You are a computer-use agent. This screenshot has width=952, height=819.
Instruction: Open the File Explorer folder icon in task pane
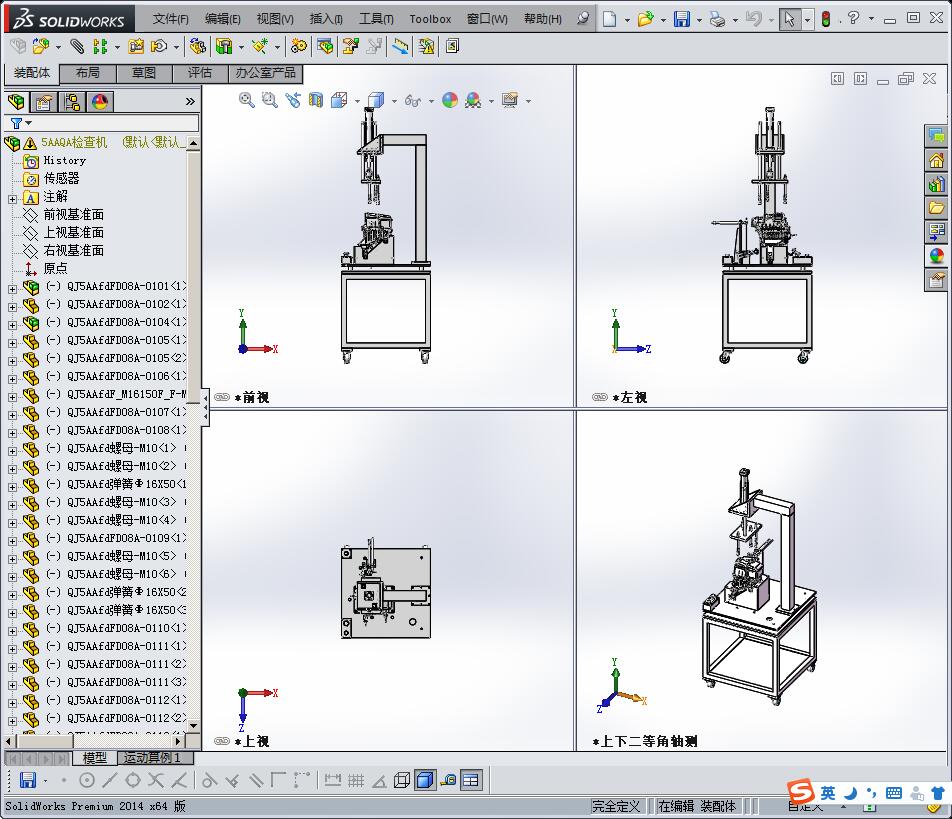[x=936, y=208]
